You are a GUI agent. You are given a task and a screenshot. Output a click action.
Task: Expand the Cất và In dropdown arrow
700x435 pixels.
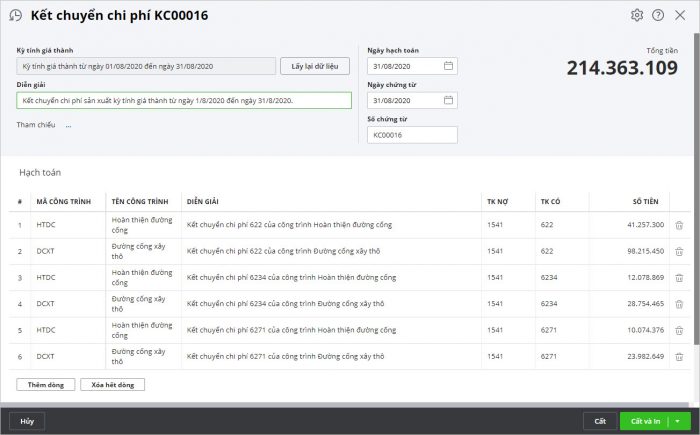click(677, 422)
